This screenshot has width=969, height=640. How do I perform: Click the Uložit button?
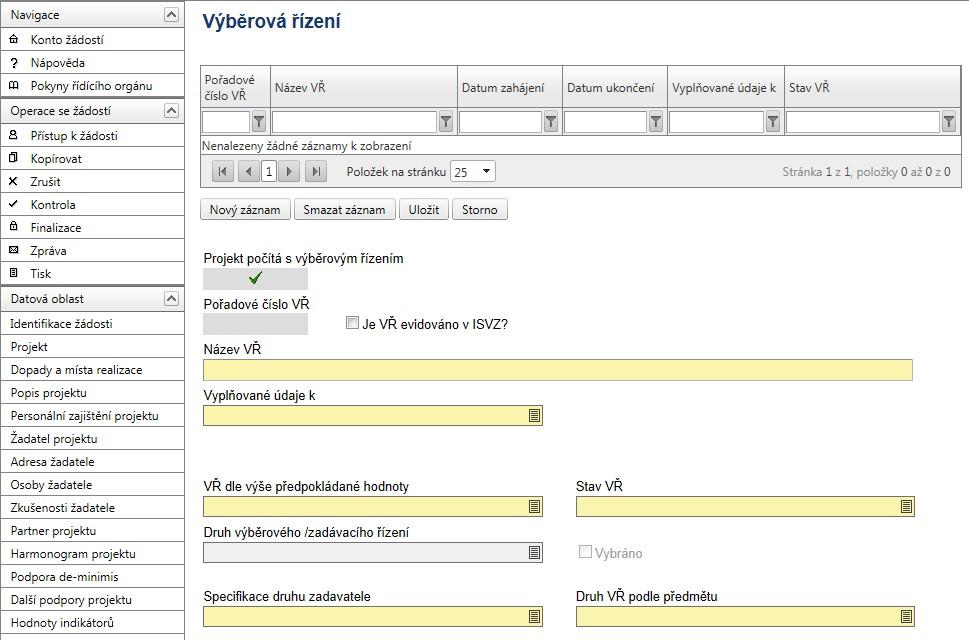pos(424,209)
